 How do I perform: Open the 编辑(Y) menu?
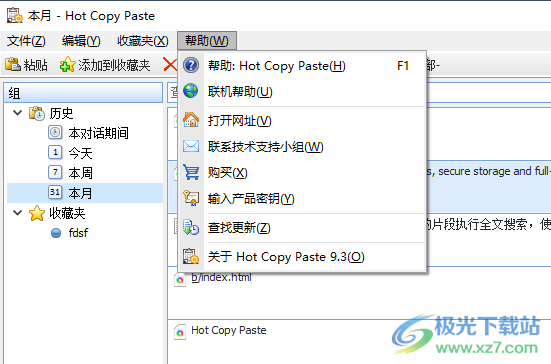click(x=81, y=41)
